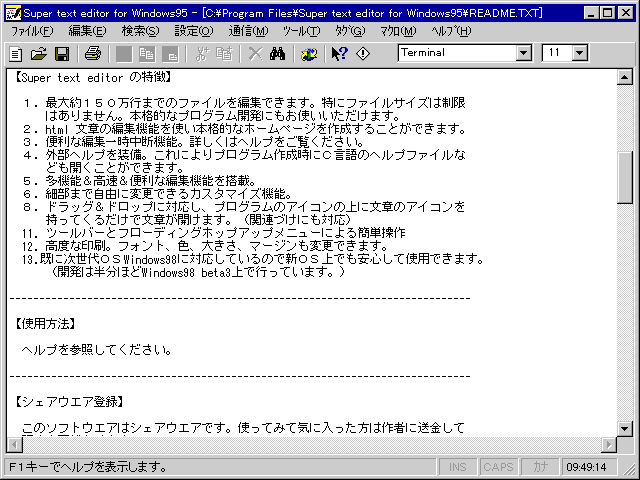
Task: Open the ヘルプ(H) menu
Action: pos(451,31)
